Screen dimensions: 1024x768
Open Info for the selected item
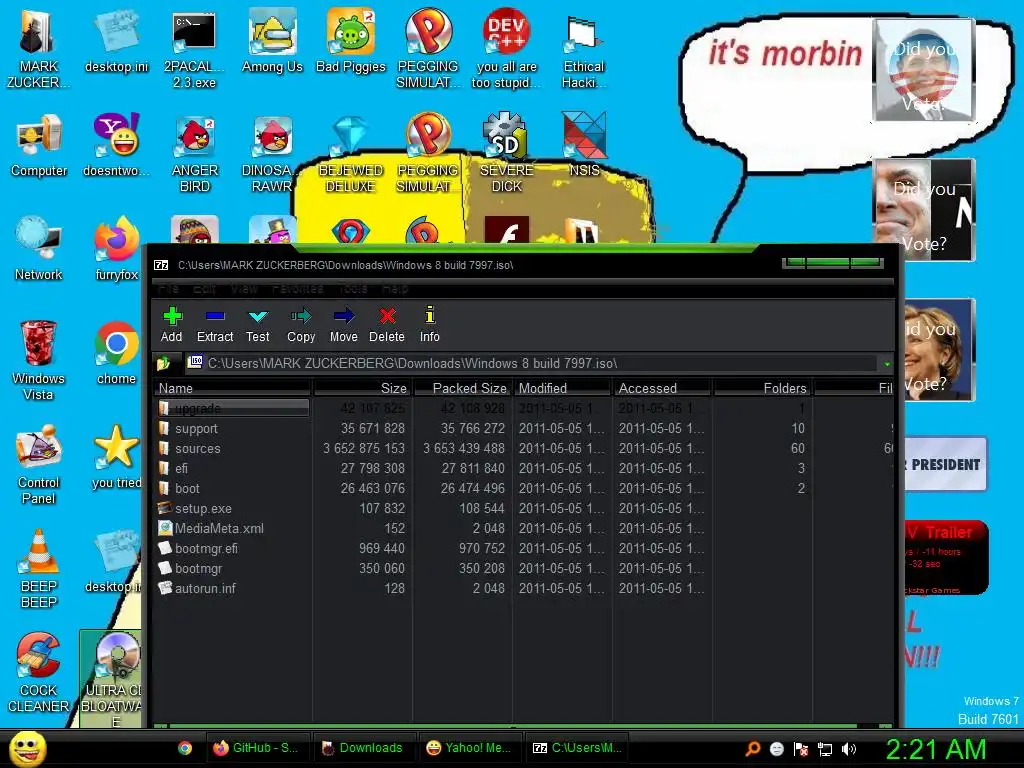[430, 325]
